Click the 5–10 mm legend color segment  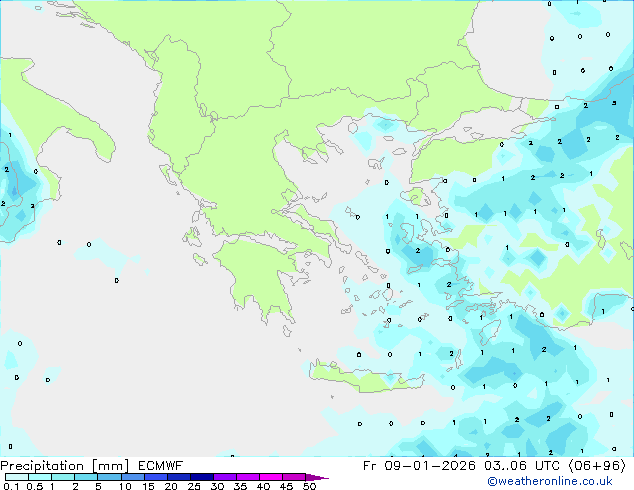[109, 477]
